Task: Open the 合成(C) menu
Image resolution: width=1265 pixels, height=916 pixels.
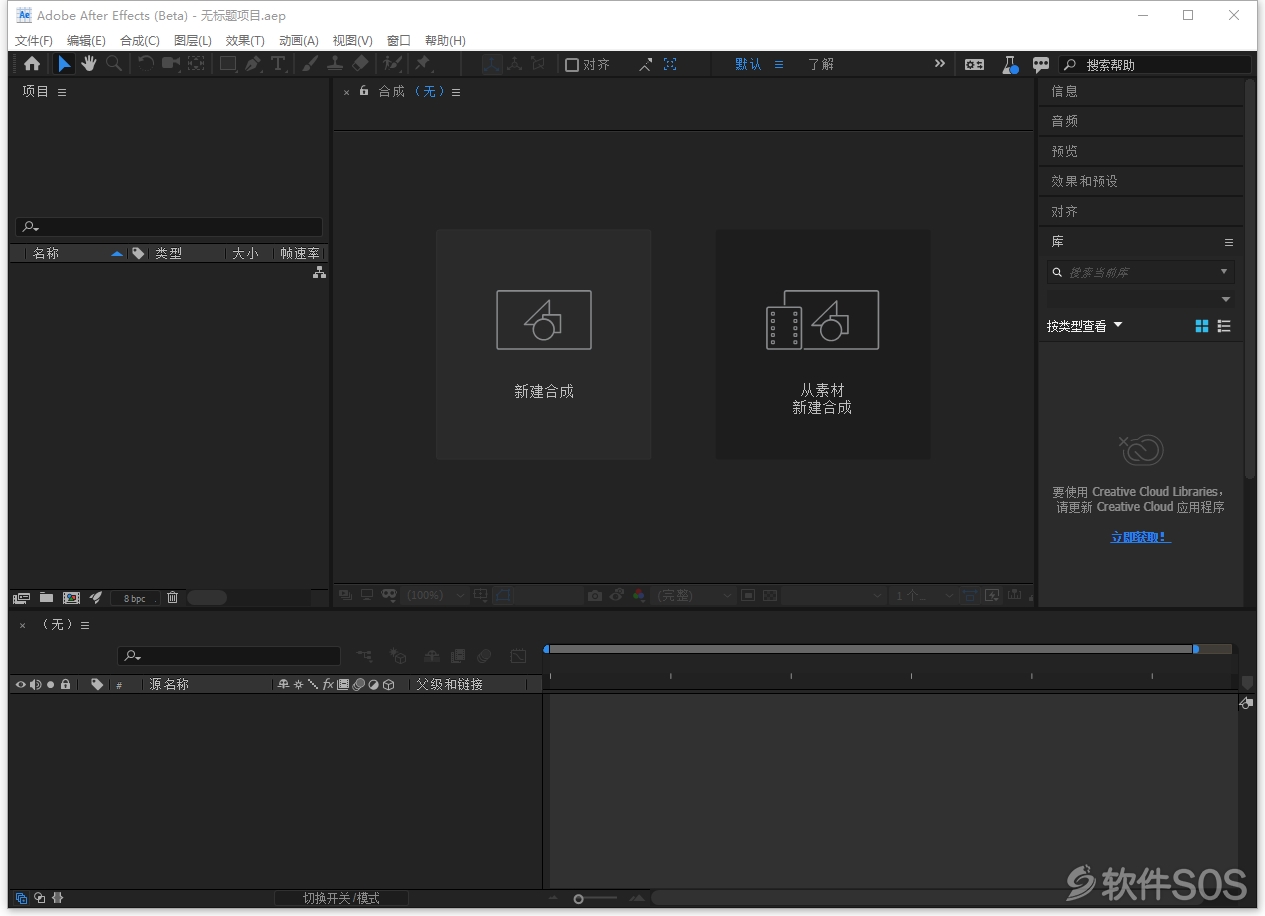Action: pos(140,40)
